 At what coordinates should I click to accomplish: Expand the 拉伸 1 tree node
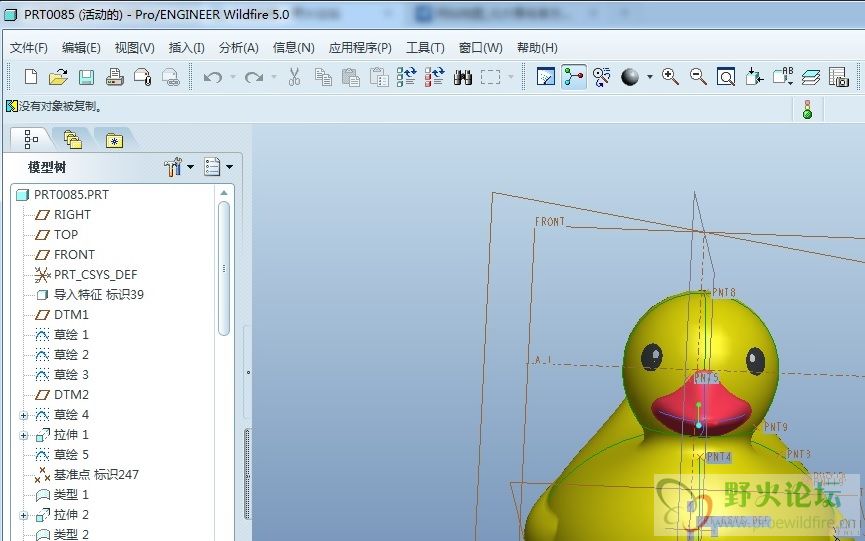tap(23, 435)
